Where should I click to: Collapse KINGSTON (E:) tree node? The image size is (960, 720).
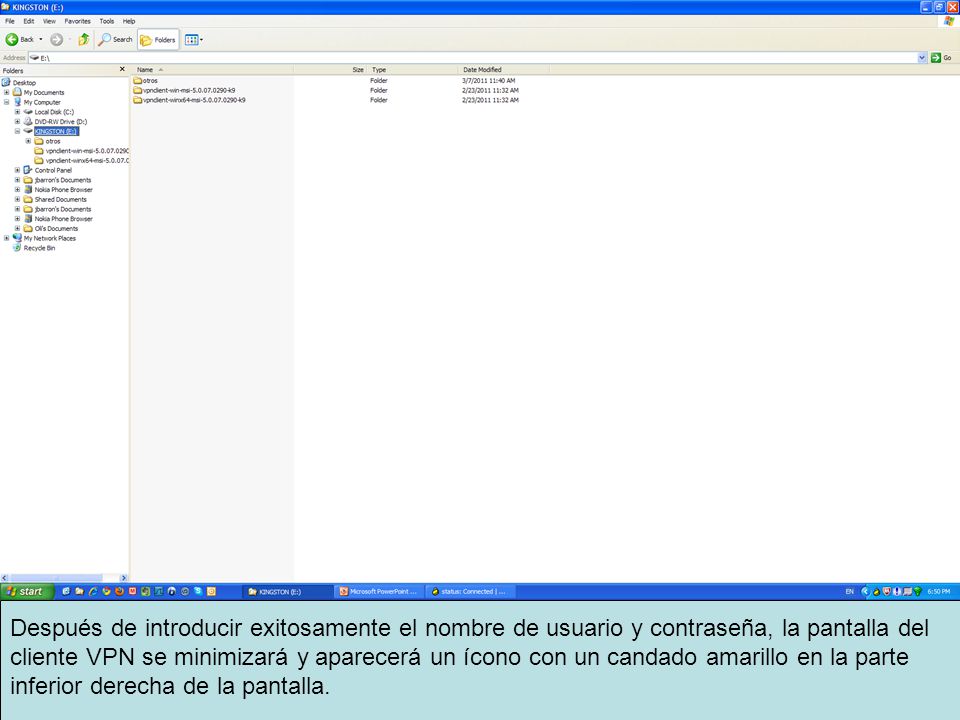[x=18, y=132]
